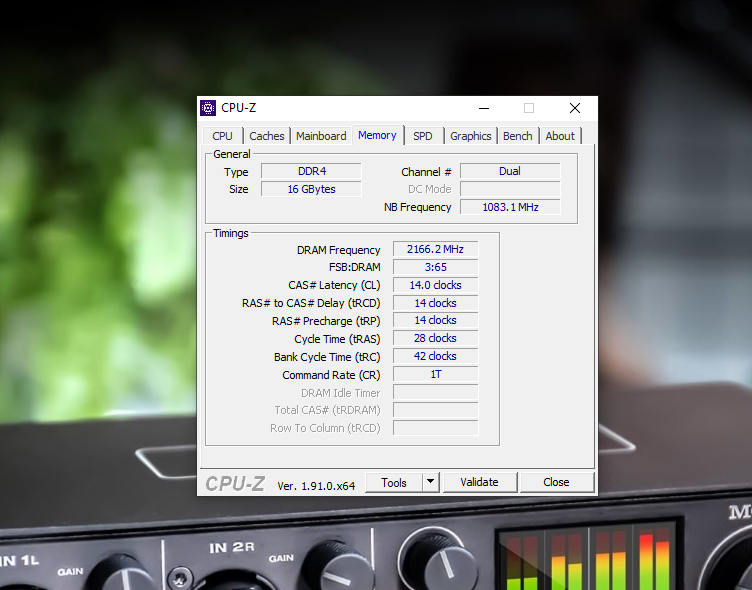
Task: Select the SPD tab
Action: 423,136
